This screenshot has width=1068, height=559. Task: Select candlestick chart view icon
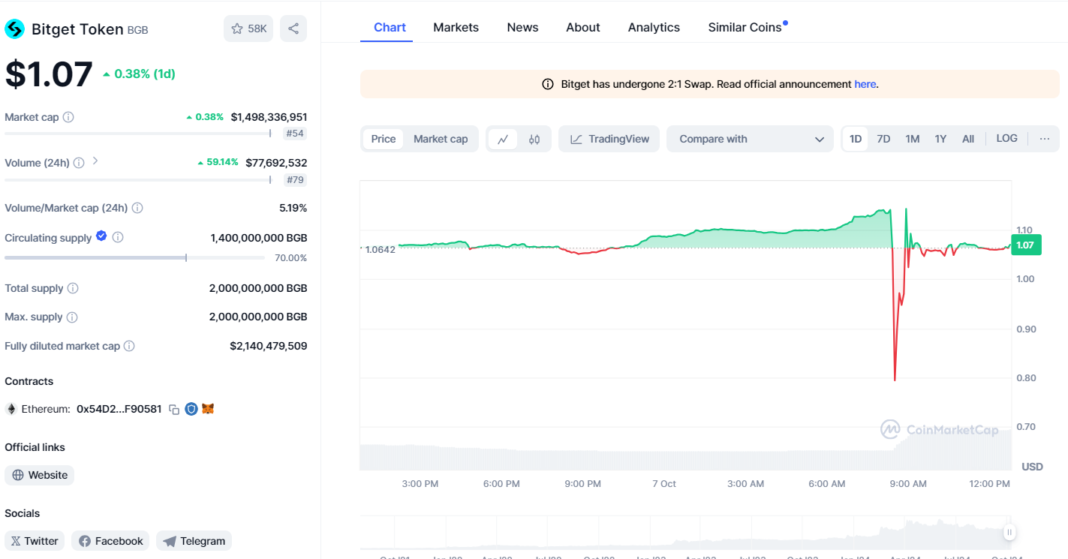coord(534,139)
